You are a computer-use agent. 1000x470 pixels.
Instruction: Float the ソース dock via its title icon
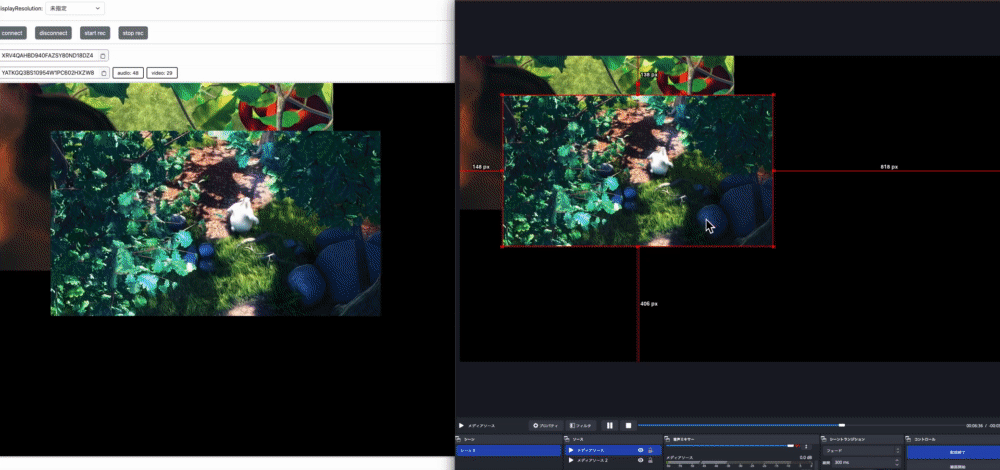point(566,439)
